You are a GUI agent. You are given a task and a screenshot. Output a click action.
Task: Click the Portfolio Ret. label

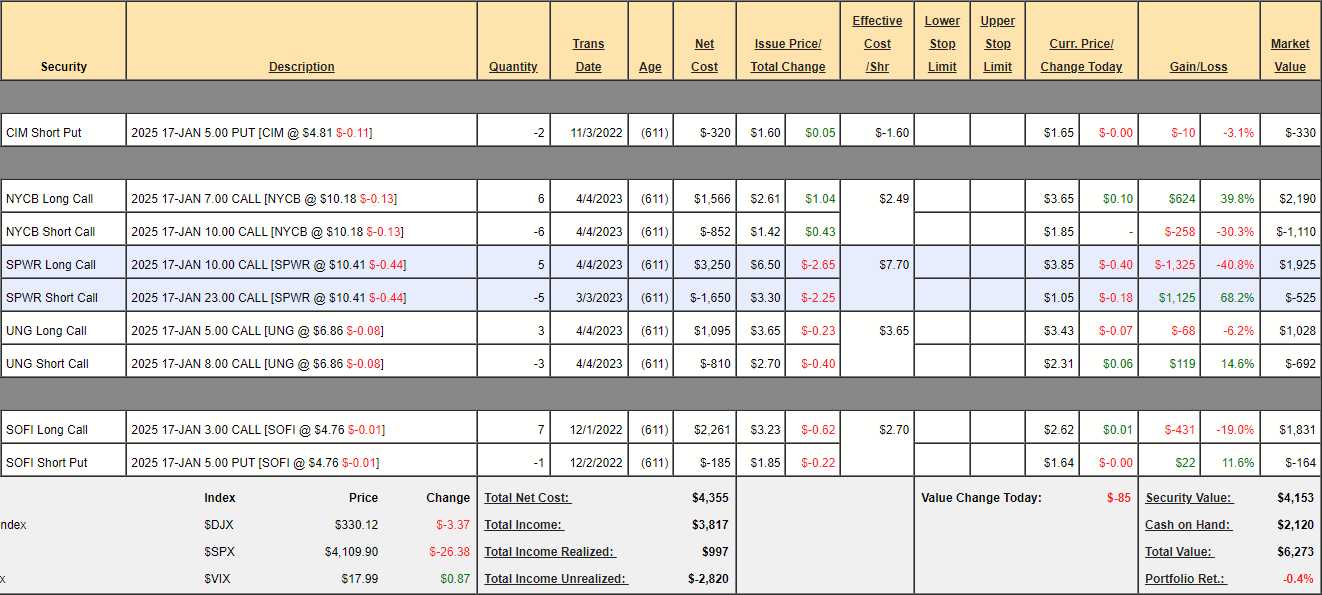coord(1184,579)
